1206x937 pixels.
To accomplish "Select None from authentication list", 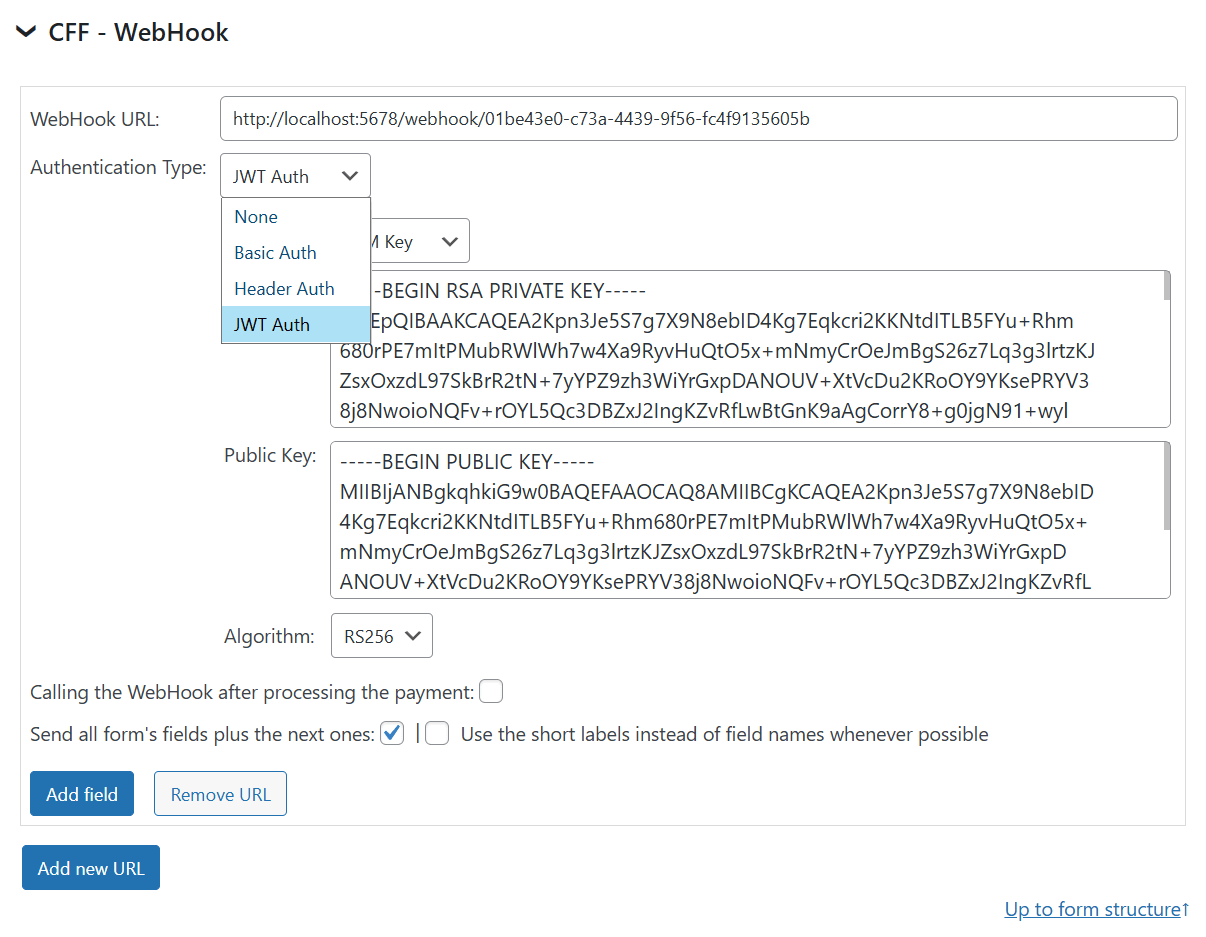I will click(296, 217).
